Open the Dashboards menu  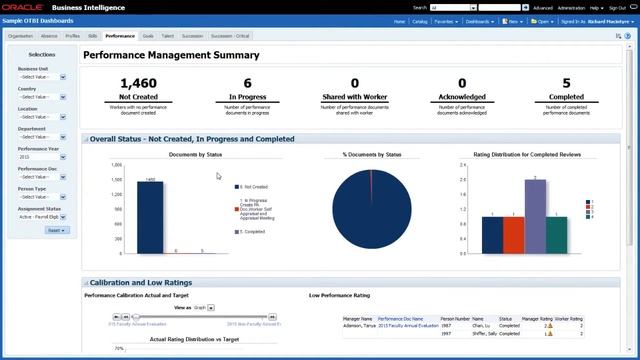pyautogui.click(x=480, y=22)
